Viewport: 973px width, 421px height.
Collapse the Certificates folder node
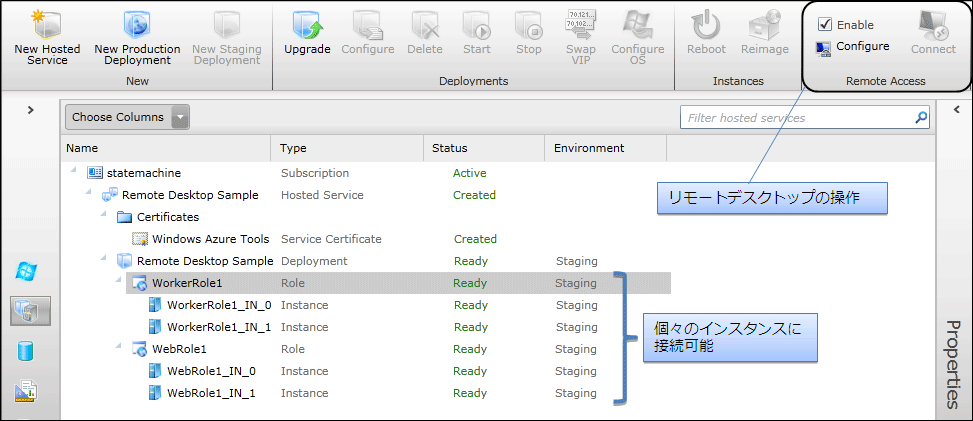coord(104,215)
